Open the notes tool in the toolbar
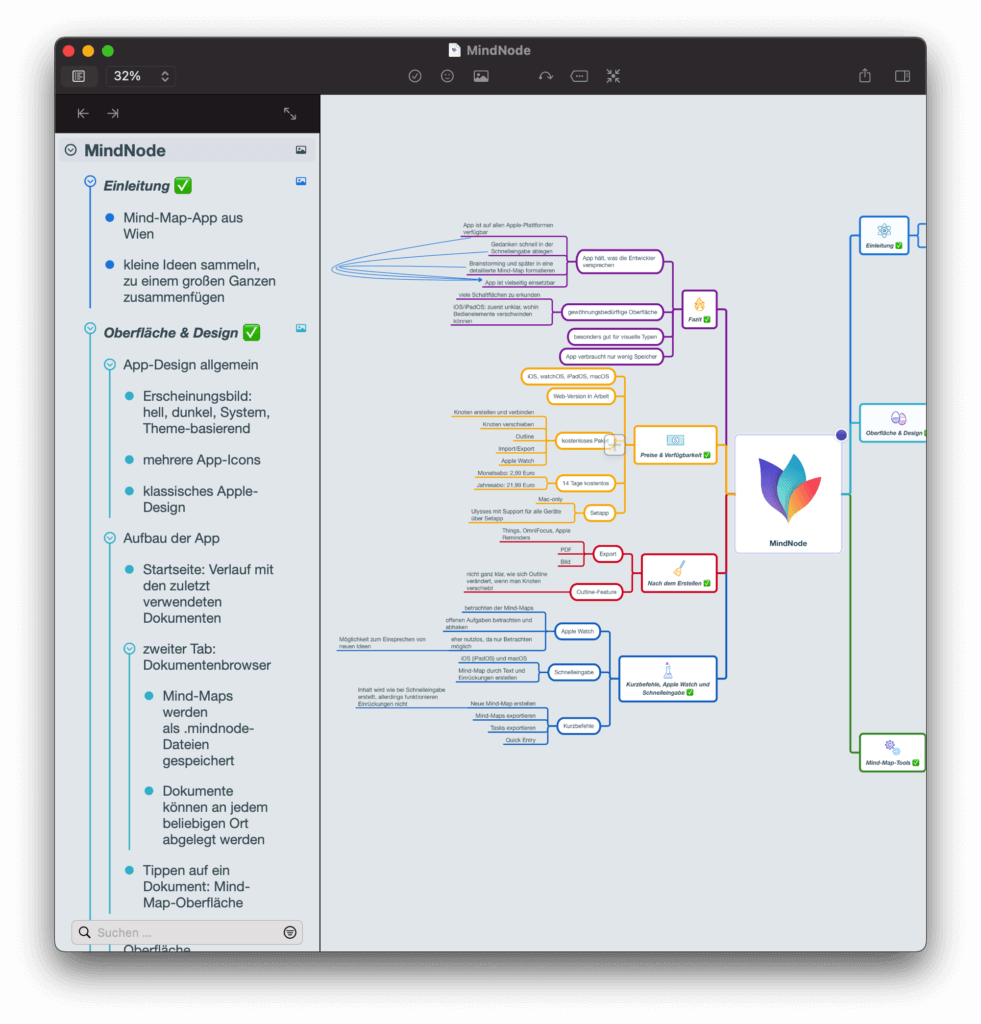Image resolution: width=981 pixels, height=1024 pixels. 579,76
